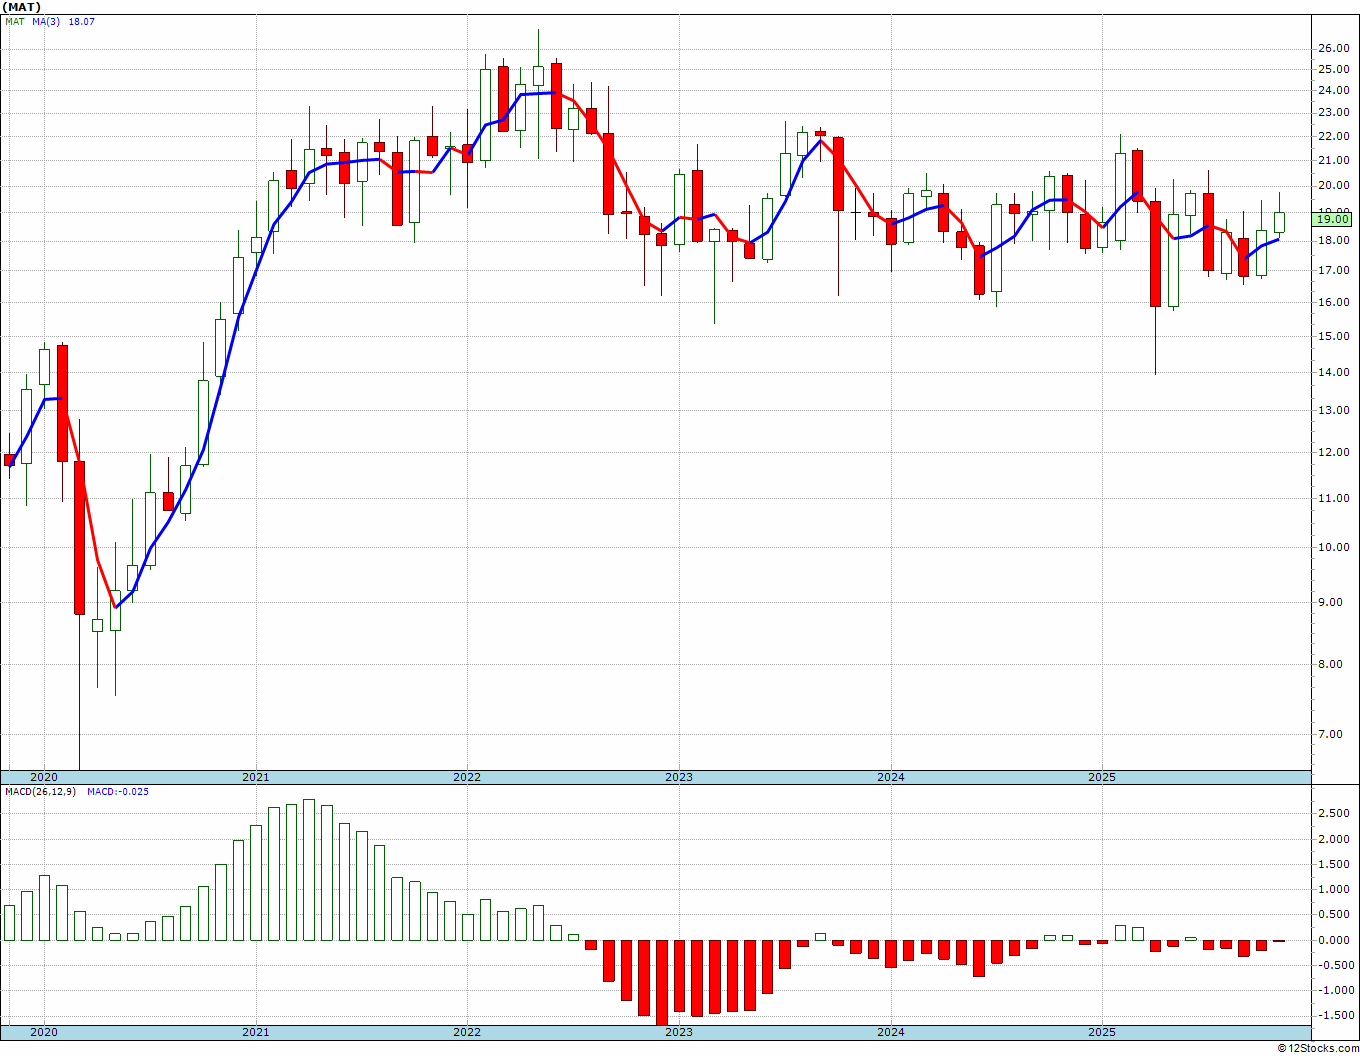Select the 12.00 price axis label
Viewport: 1360px width, 1056px height.
[1333, 452]
